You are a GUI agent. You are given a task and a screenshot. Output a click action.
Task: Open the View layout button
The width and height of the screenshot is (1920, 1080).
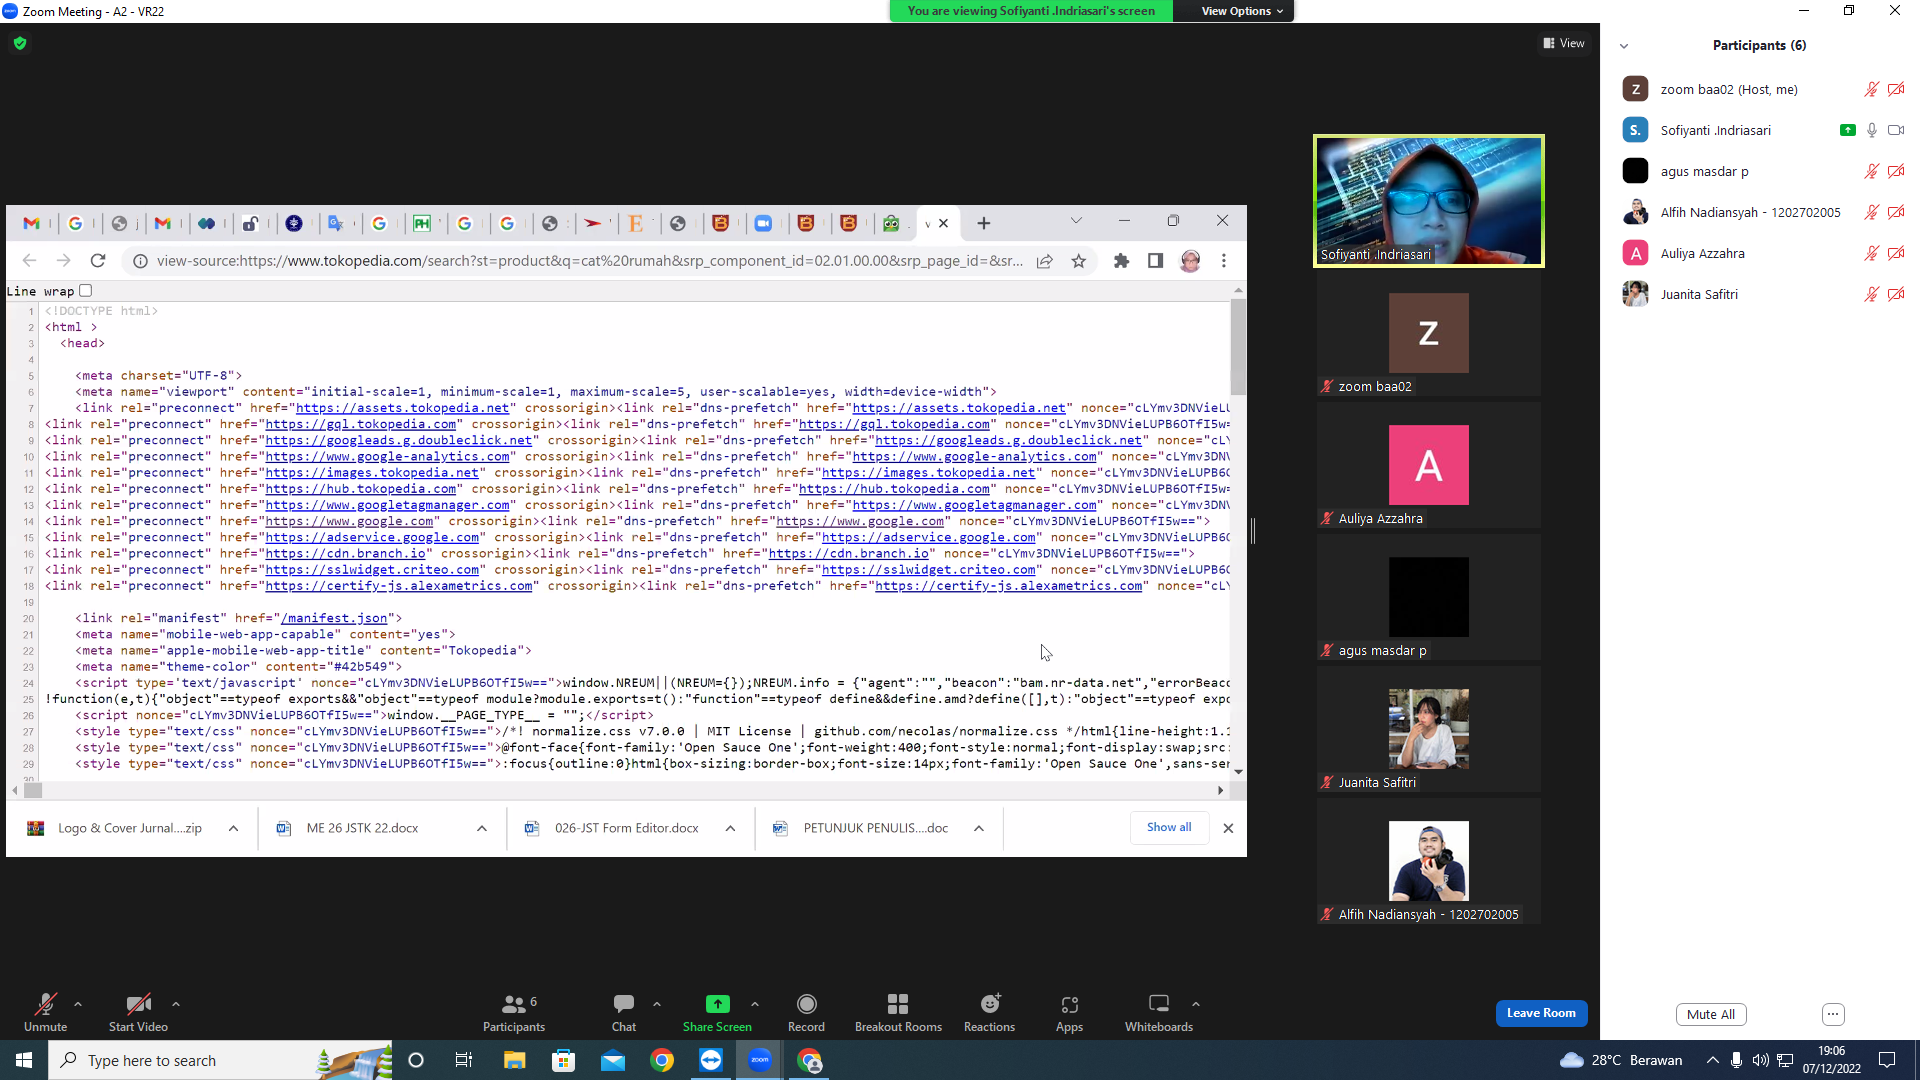click(x=1564, y=43)
